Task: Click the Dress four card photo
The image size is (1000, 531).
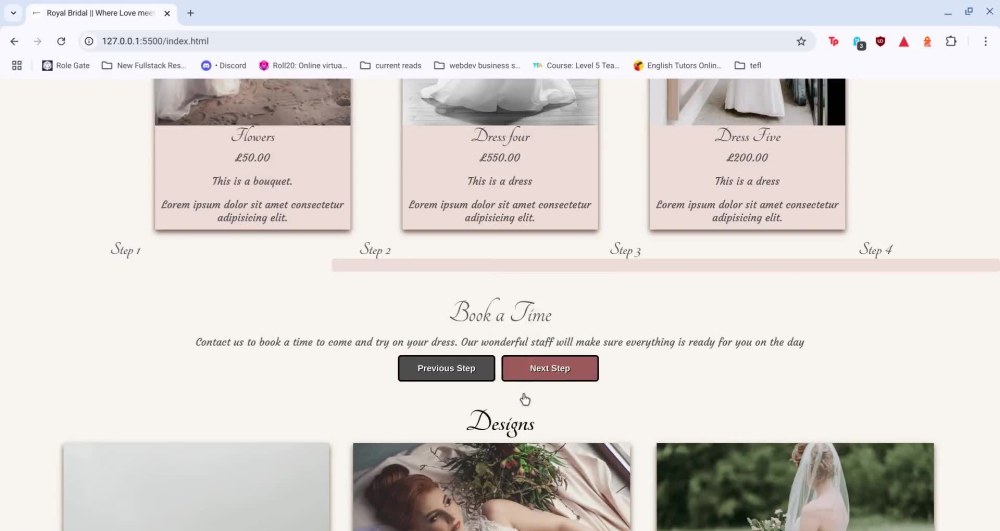Action: click(x=501, y=102)
